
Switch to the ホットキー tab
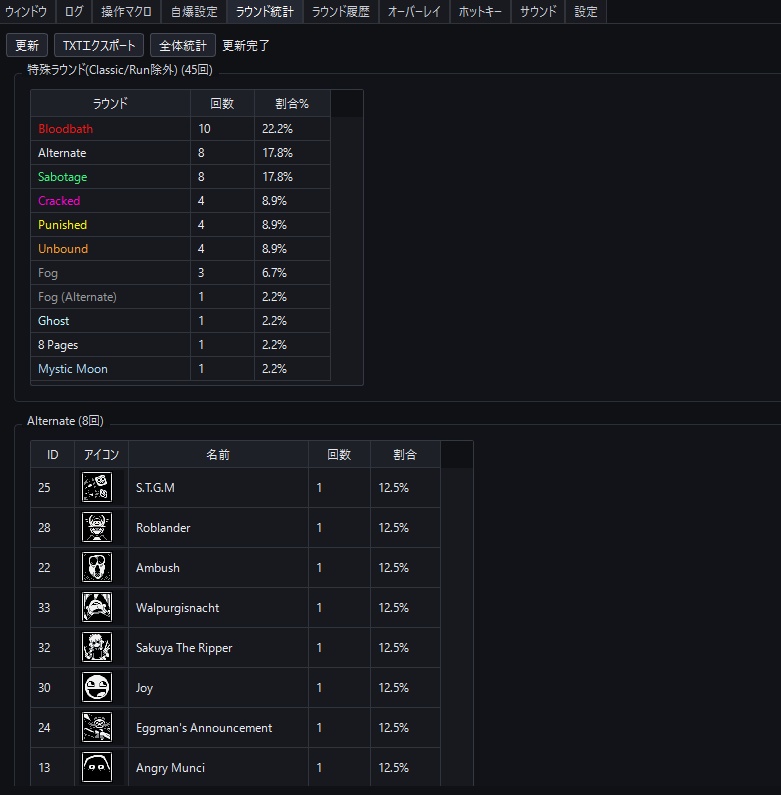[x=480, y=12]
